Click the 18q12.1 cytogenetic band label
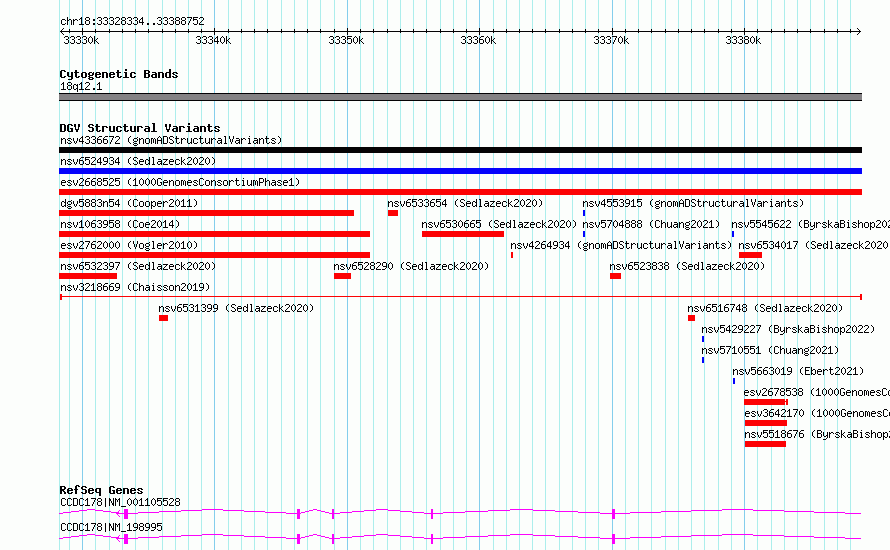Screen dimensions: 890x550 click(x=81, y=86)
